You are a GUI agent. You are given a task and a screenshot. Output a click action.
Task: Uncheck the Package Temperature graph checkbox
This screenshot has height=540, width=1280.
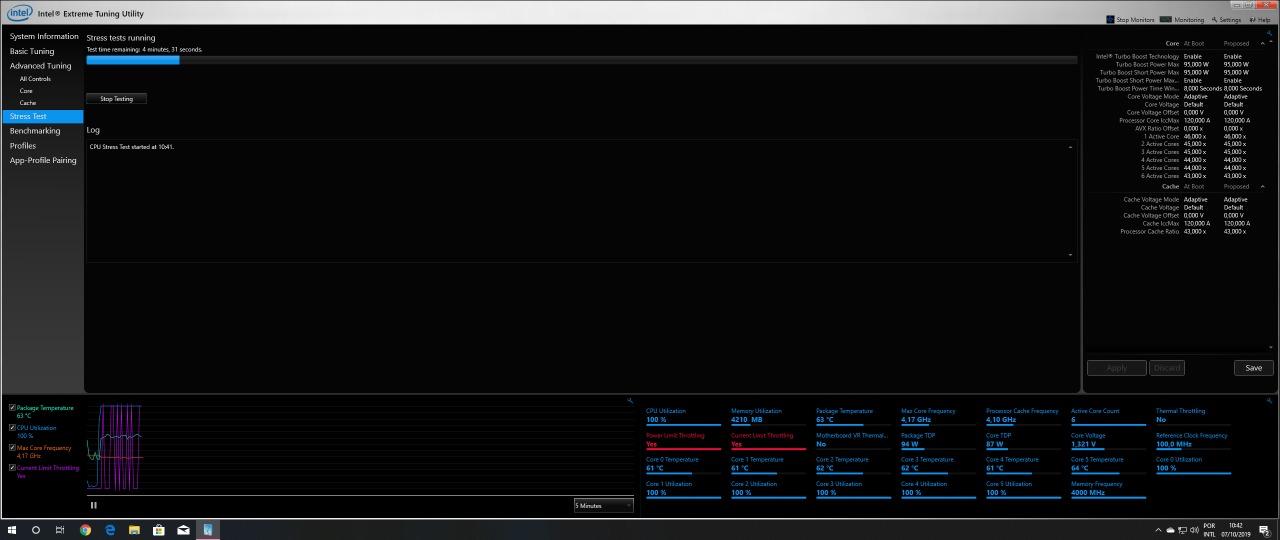tap(12, 408)
